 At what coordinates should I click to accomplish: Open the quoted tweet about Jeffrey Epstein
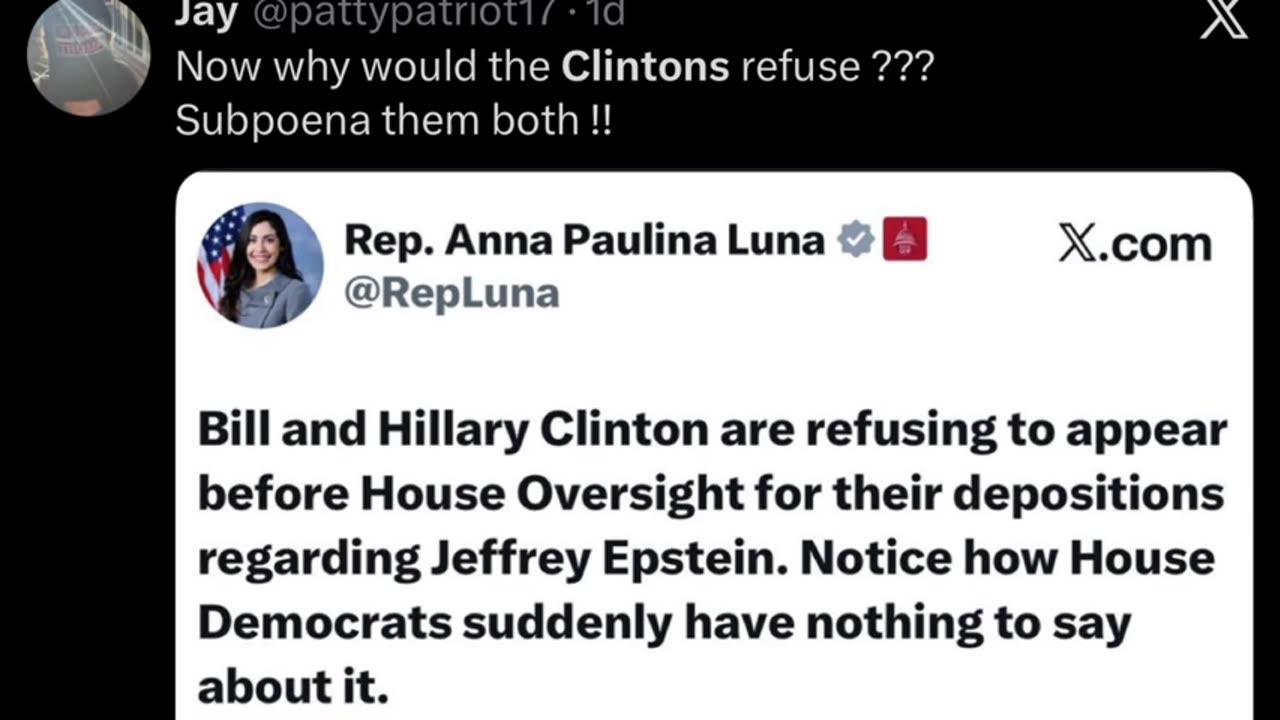(x=714, y=446)
